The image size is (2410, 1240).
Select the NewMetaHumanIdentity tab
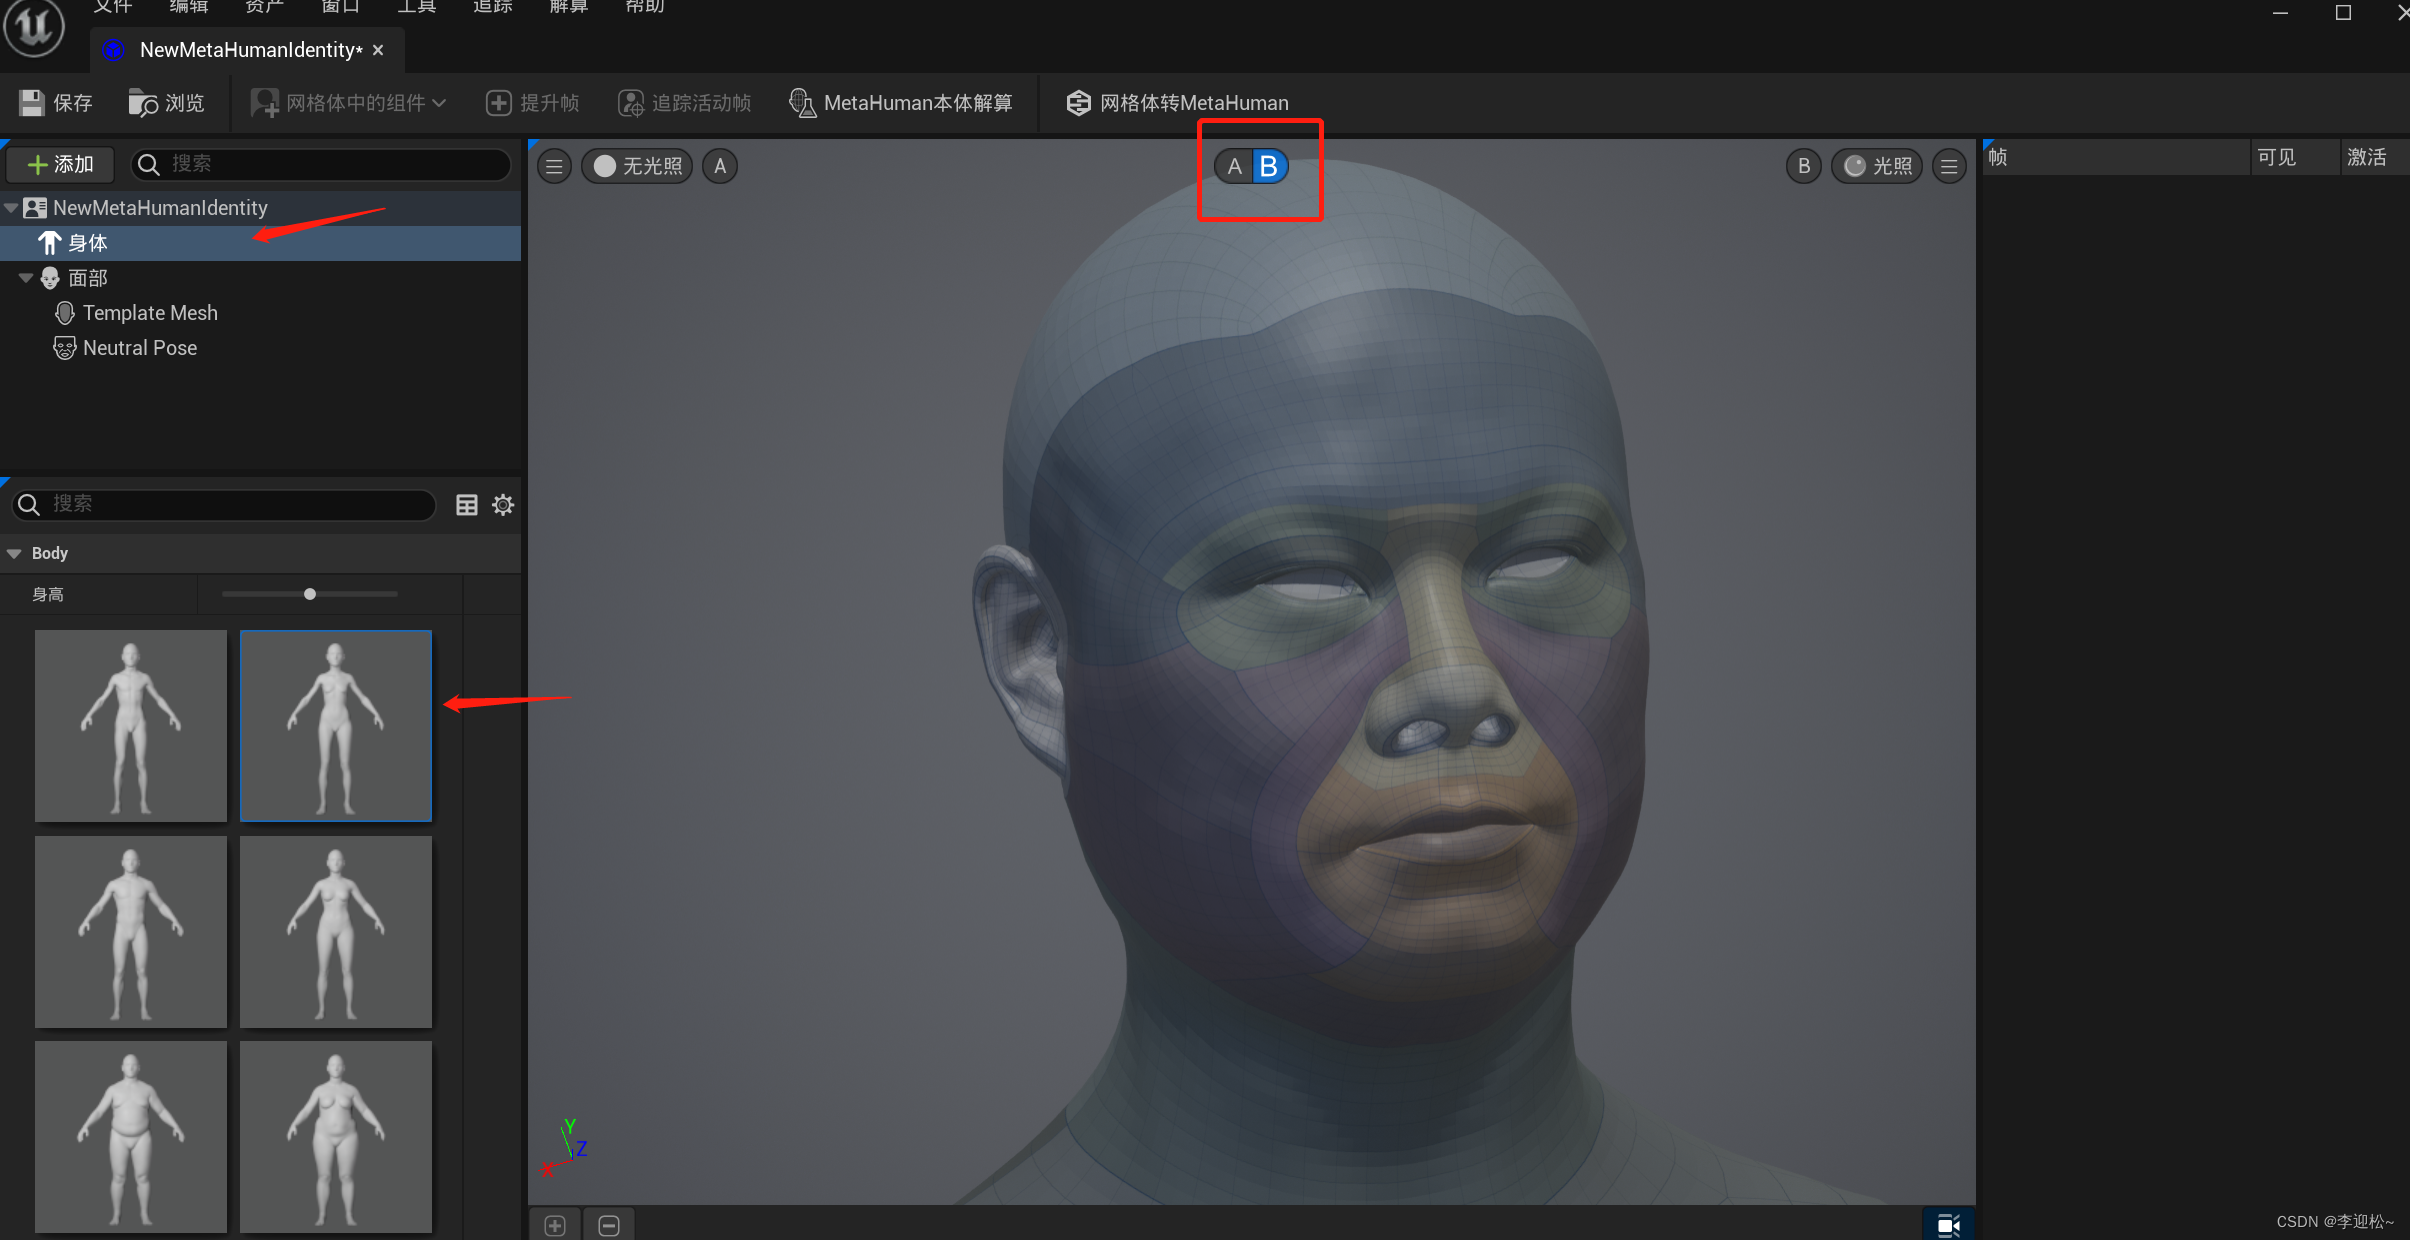point(250,50)
